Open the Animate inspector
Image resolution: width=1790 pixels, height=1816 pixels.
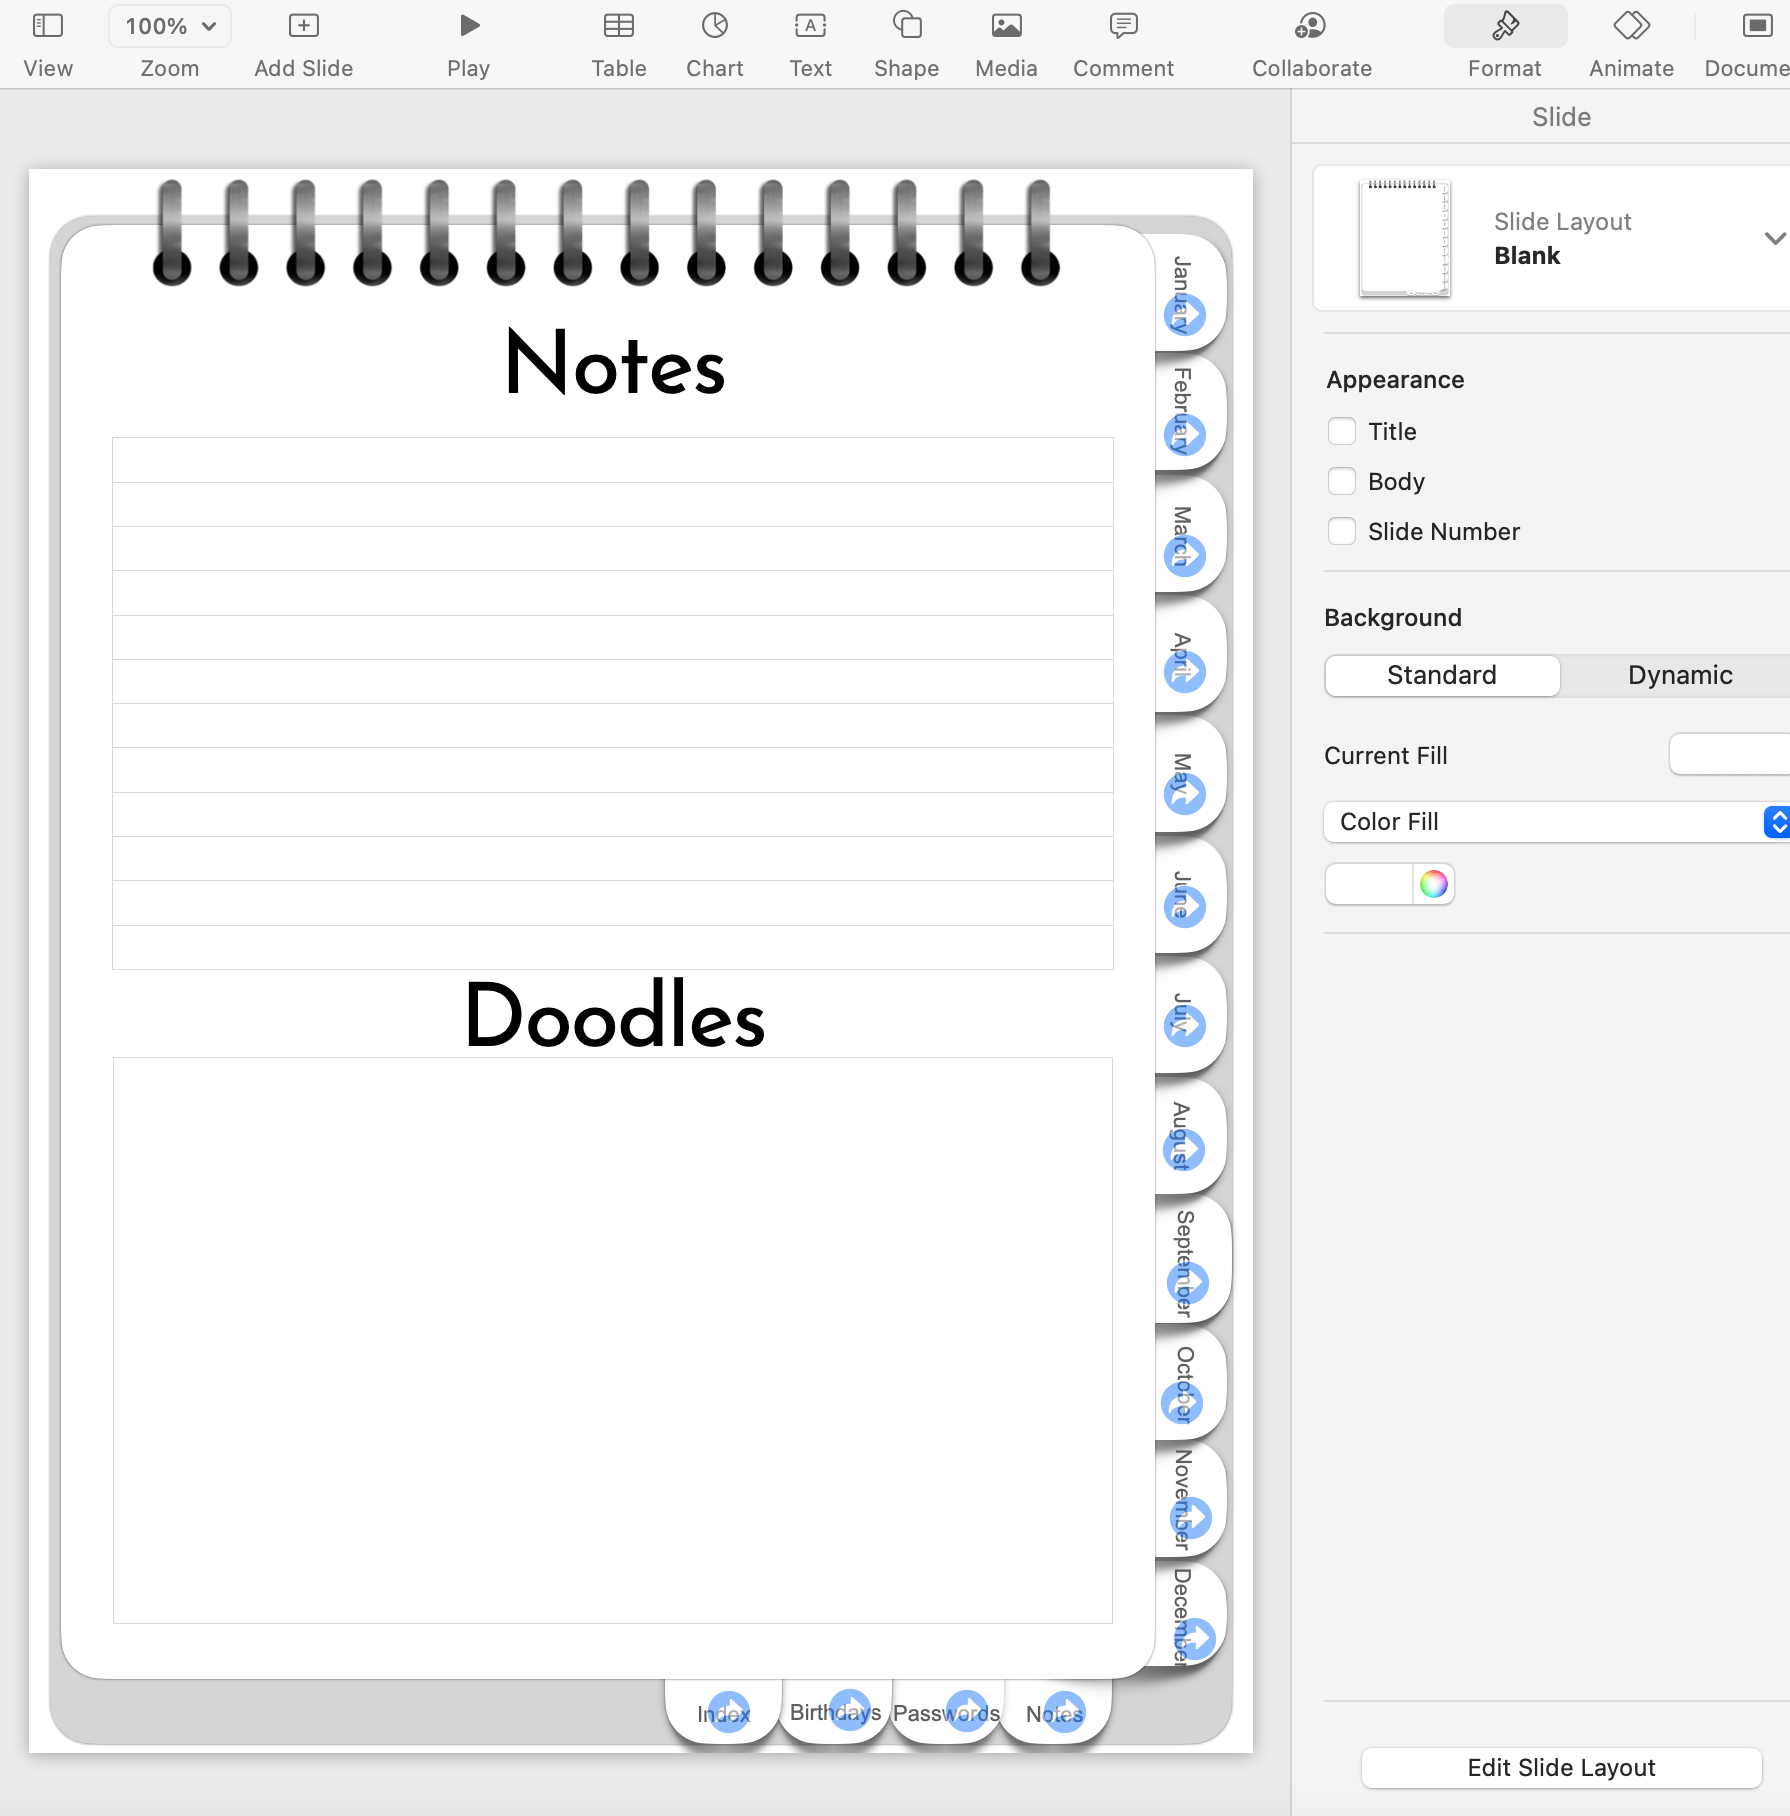pyautogui.click(x=1631, y=26)
